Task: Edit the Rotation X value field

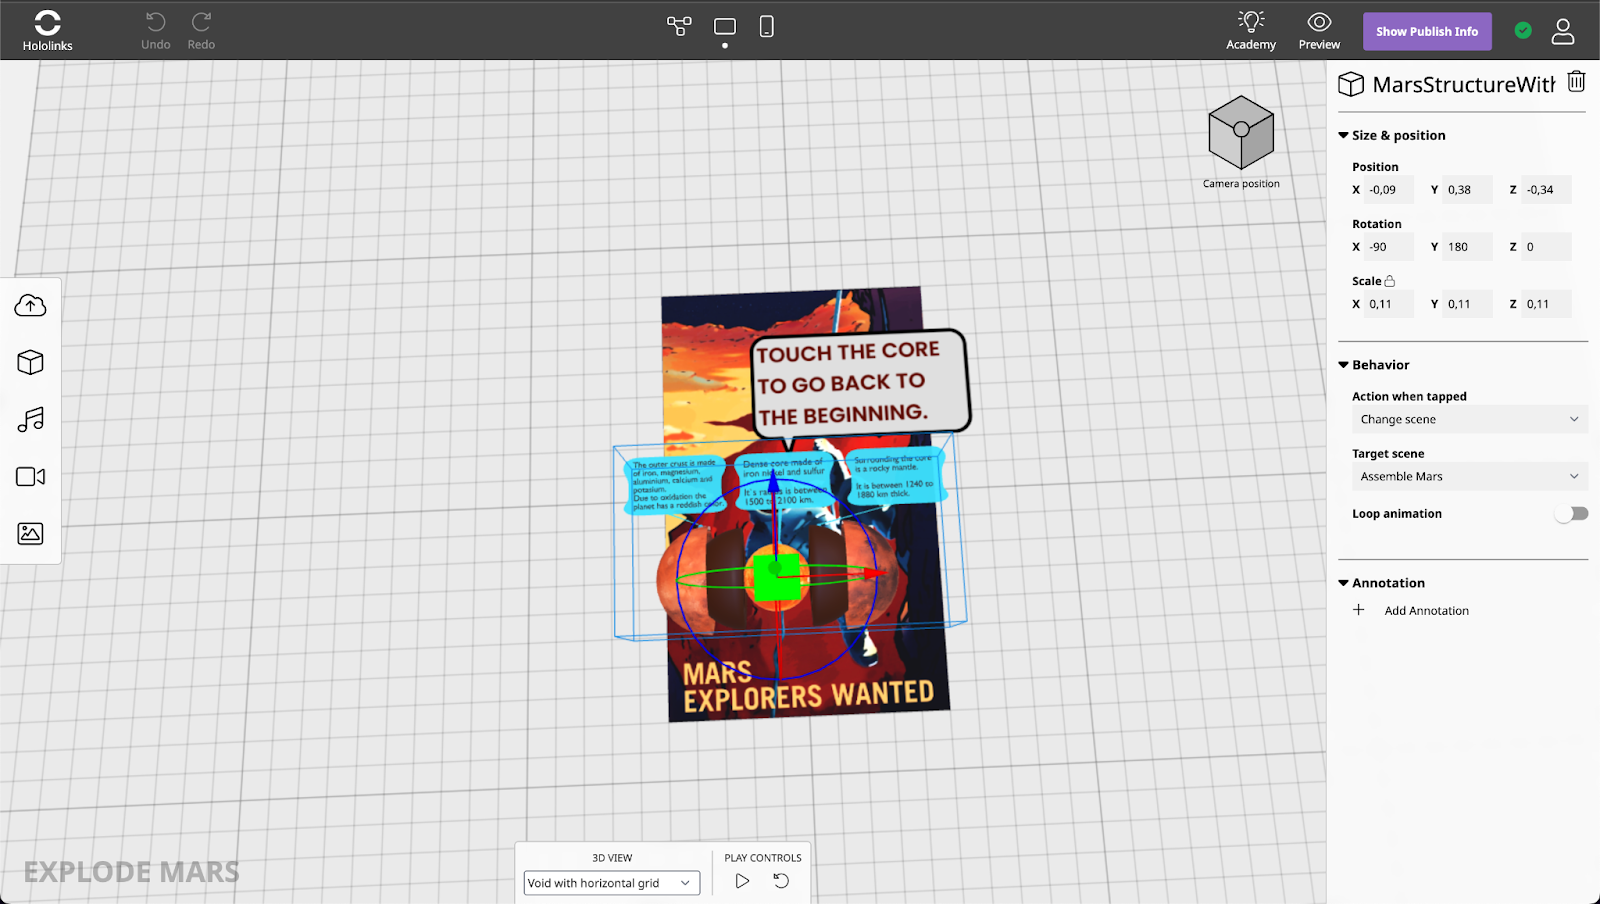Action: tap(1390, 247)
